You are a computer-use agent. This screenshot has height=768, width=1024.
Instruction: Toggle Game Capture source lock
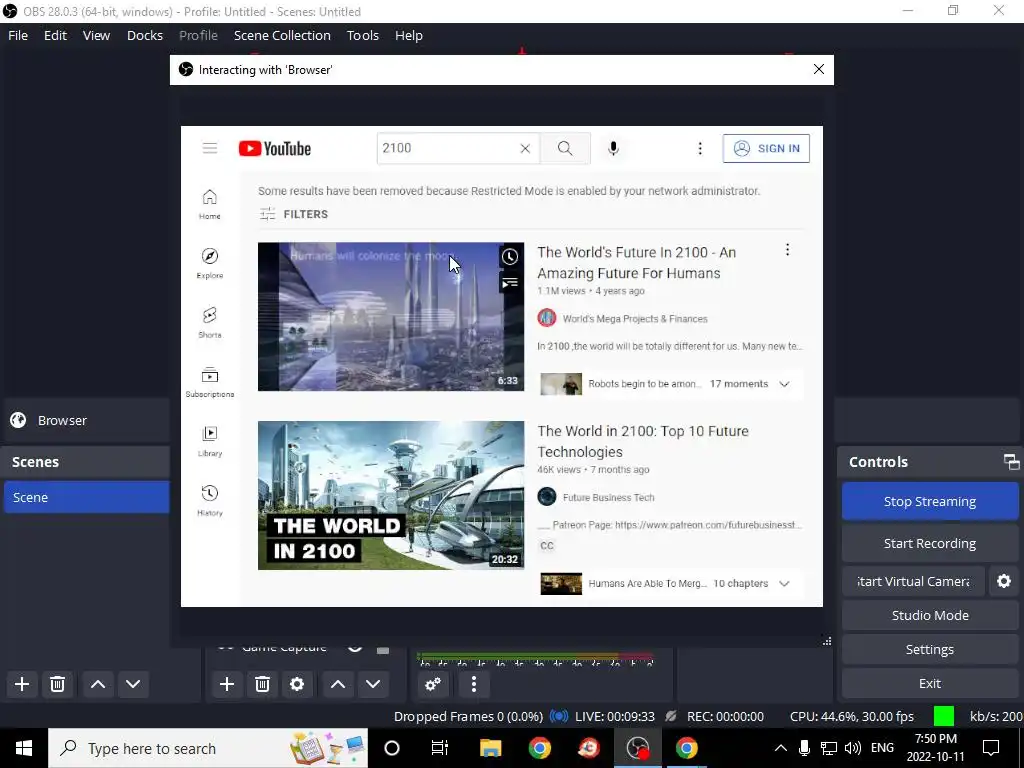383,649
